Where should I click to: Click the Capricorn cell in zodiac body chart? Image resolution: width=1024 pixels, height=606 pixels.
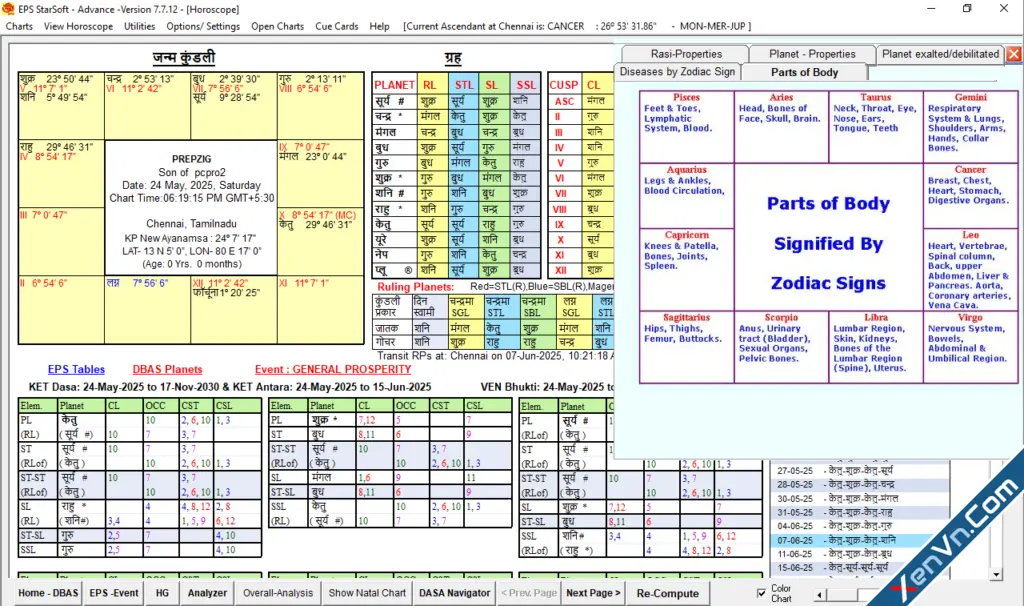[686, 270]
